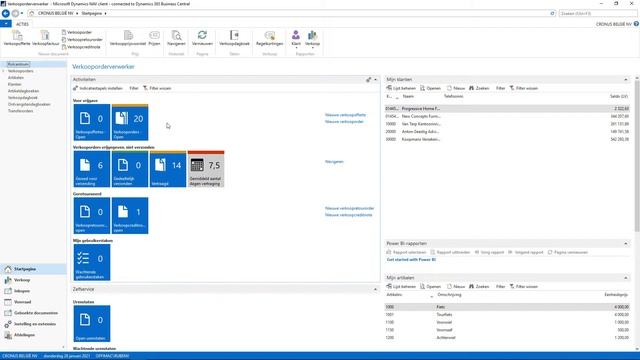Open the Wachtende gebruikerstaken tile
The width and height of the screenshot is (640, 360).
pyautogui.click(x=92, y=262)
